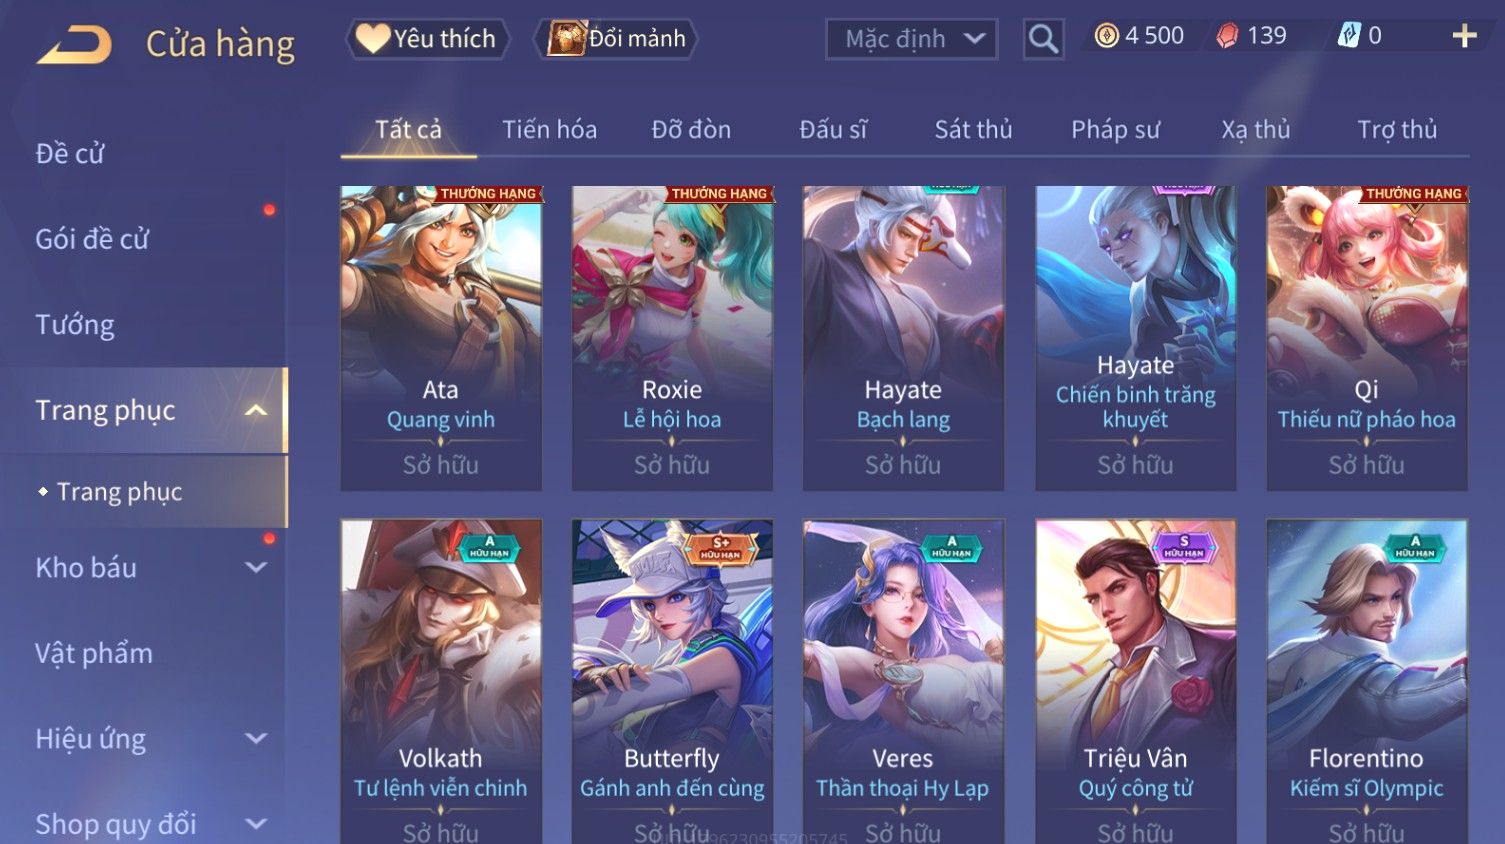Expand the Kho báu sidebar section

click(256, 567)
